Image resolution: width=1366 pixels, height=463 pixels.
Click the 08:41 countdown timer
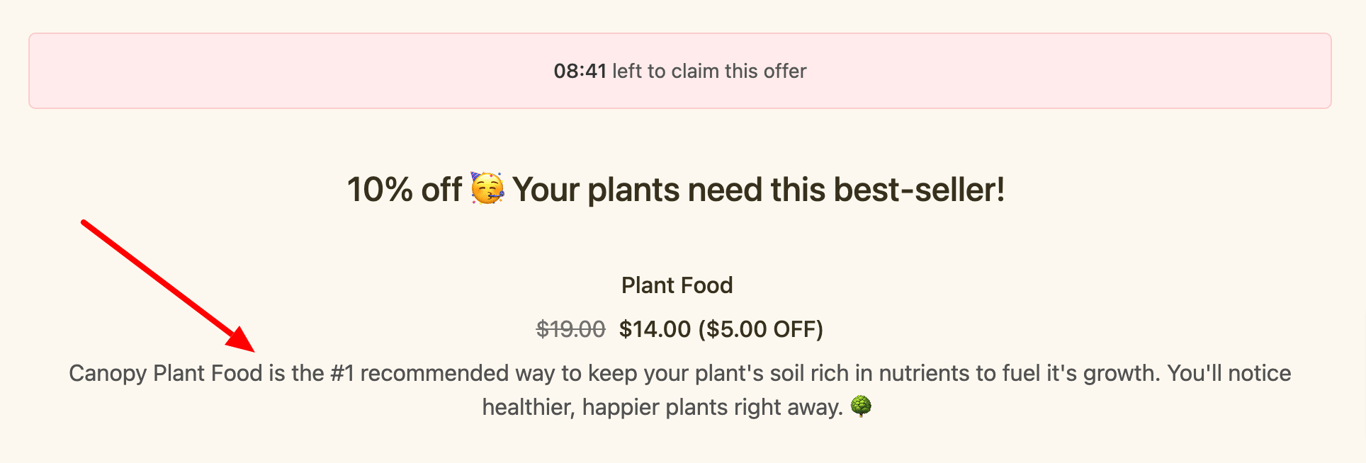(580, 71)
